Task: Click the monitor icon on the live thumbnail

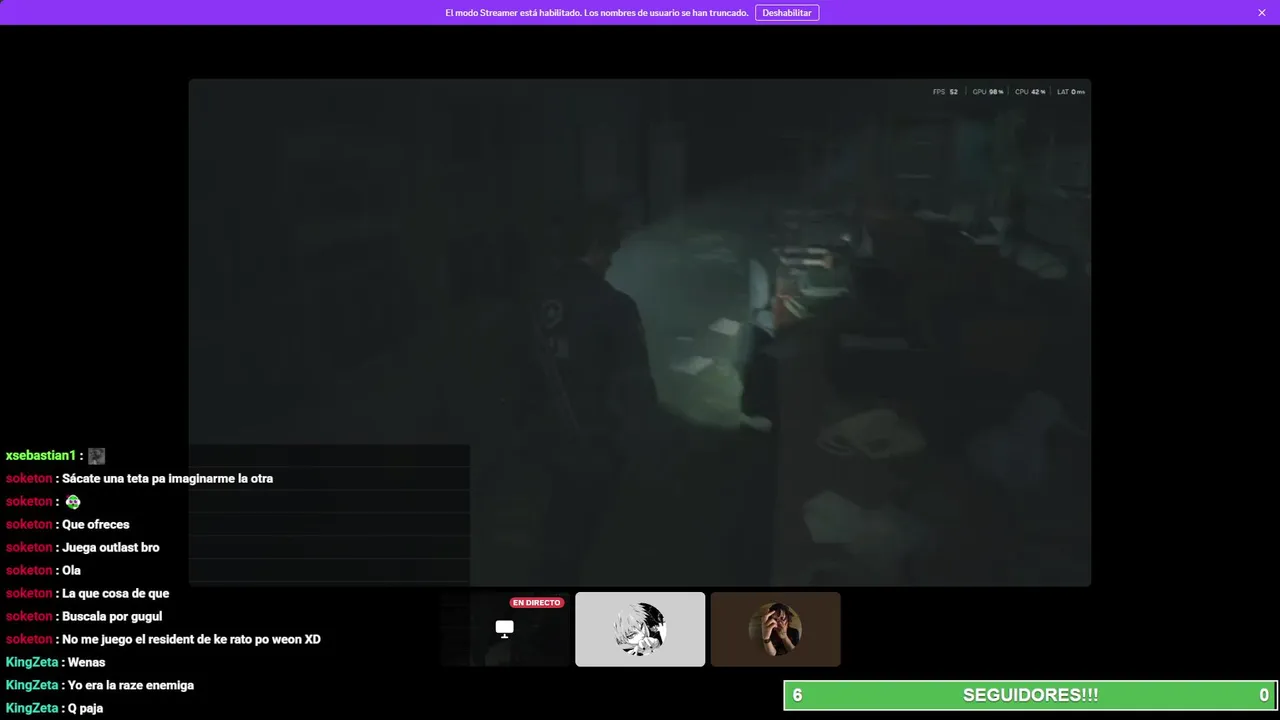Action: point(505,628)
